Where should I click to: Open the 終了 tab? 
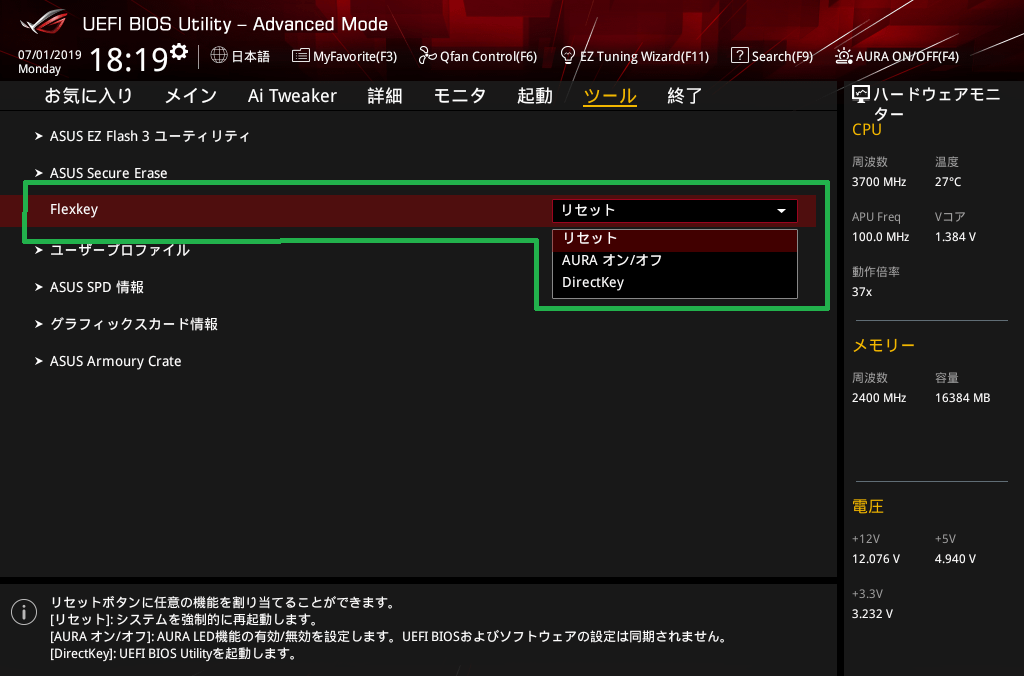684,96
